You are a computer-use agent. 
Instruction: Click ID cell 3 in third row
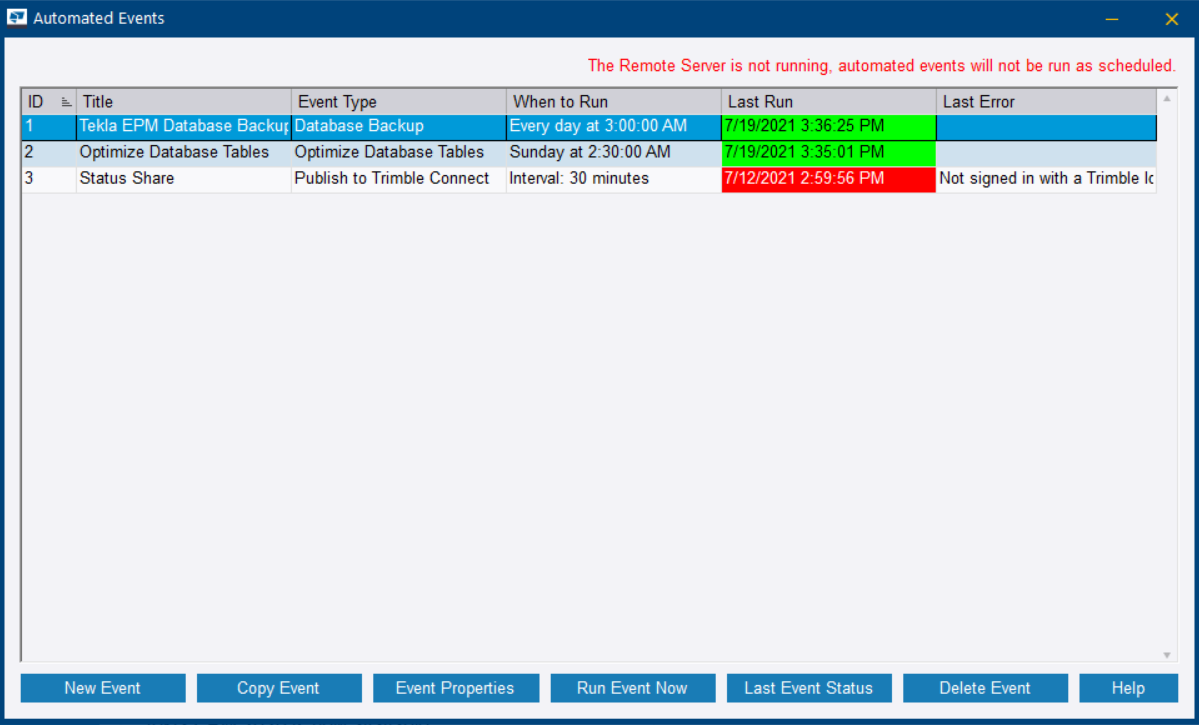(x=49, y=179)
